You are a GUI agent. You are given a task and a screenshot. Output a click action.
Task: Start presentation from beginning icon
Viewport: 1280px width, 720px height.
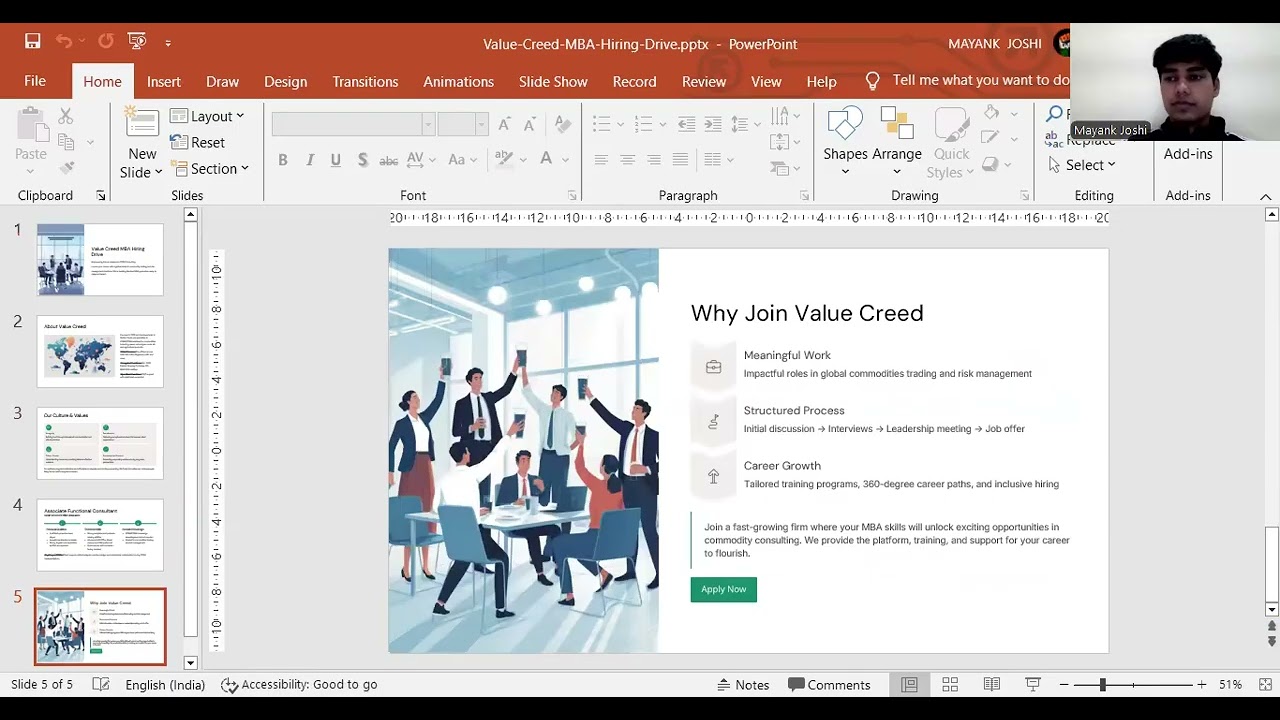pyautogui.click(x=137, y=41)
